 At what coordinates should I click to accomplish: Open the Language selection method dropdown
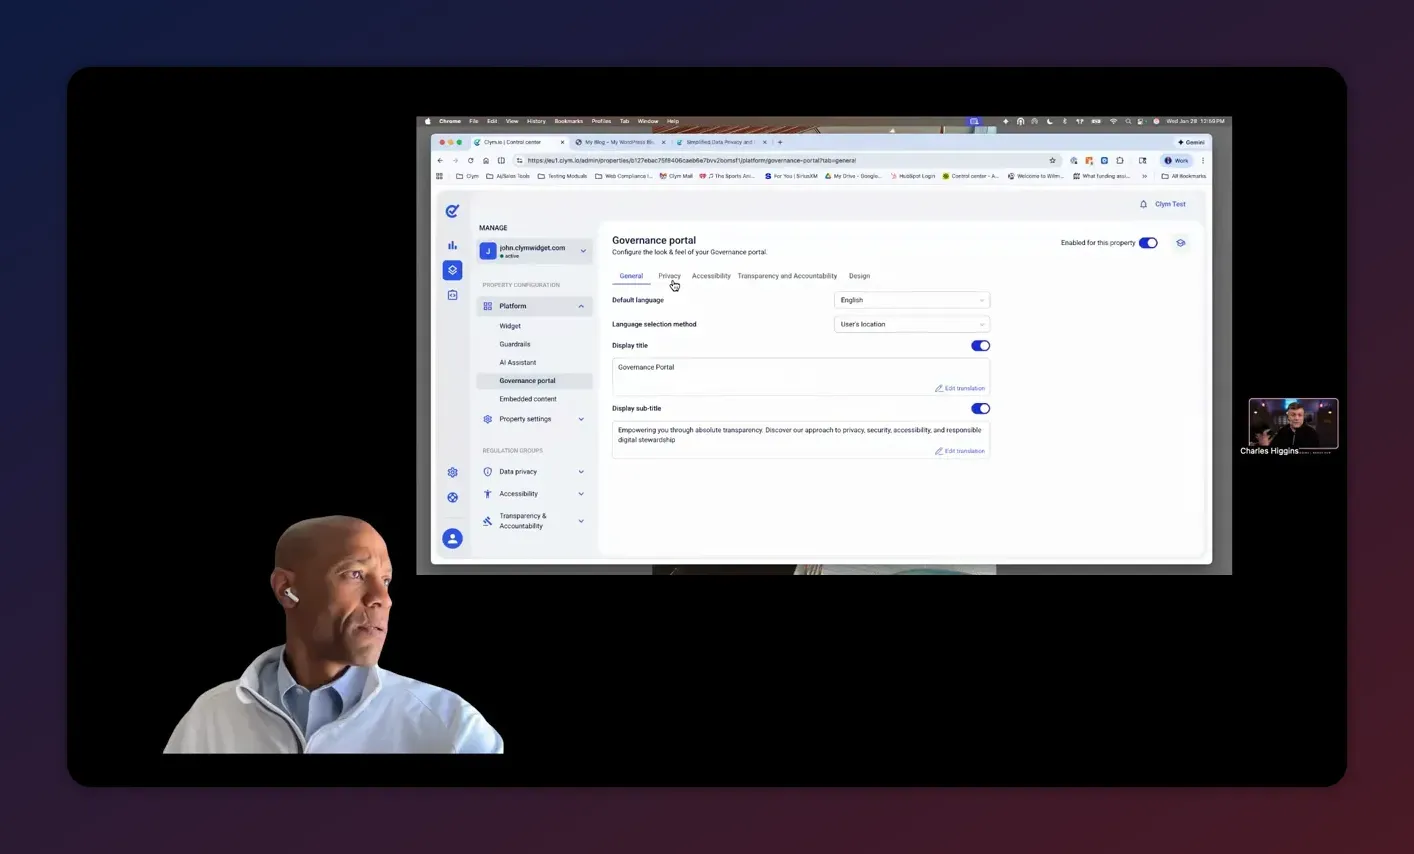pyautogui.click(x=911, y=323)
